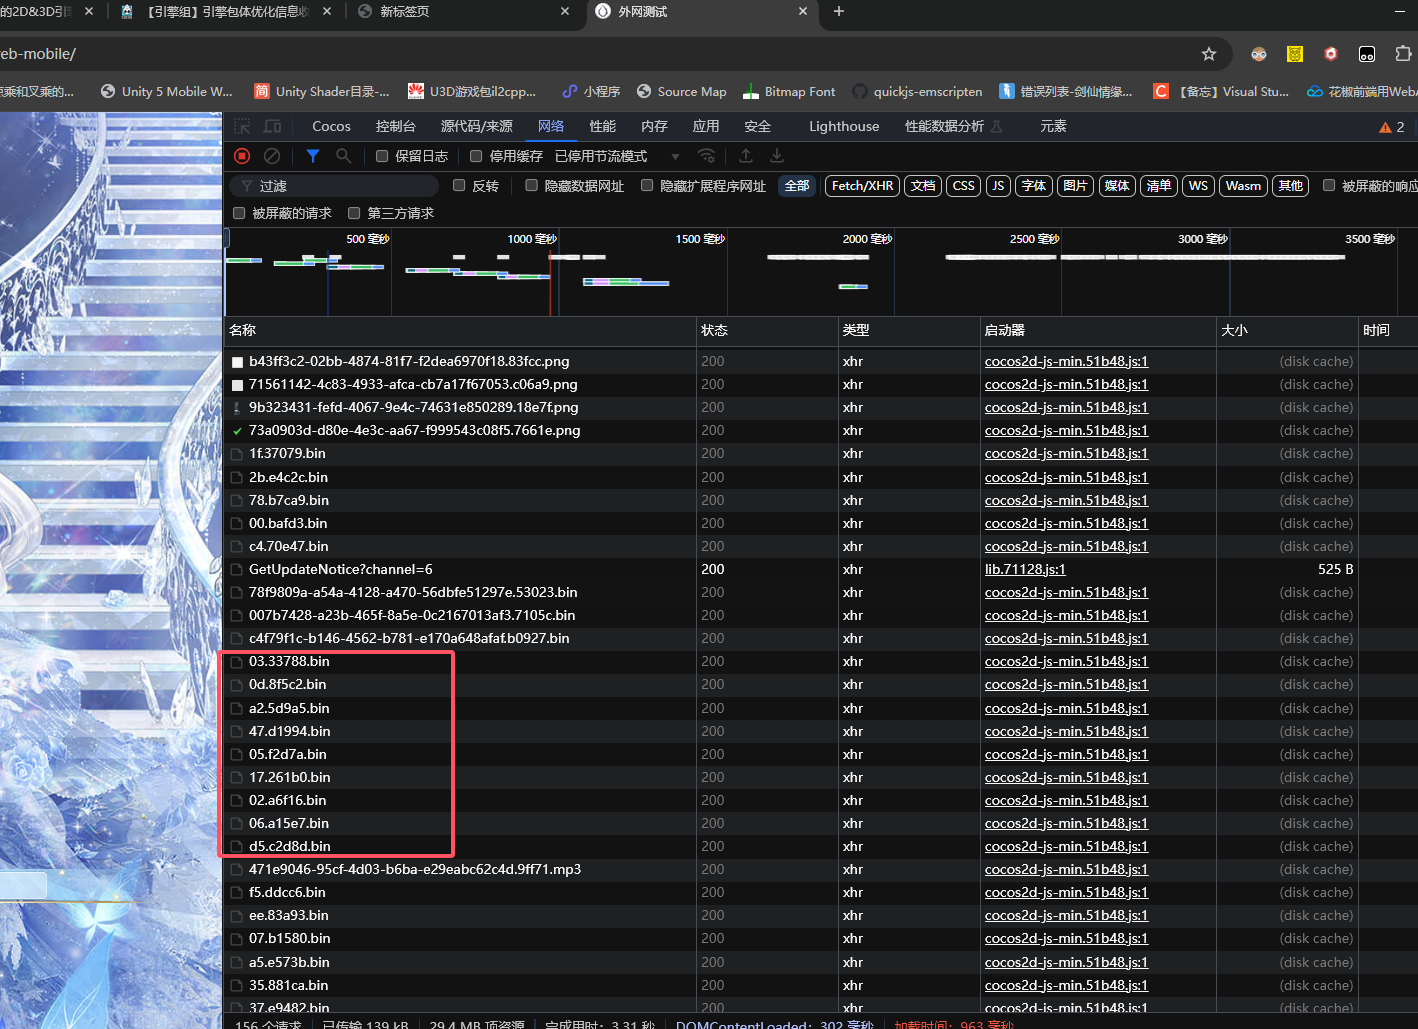Clear the network log
The width and height of the screenshot is (1418, 1029).
pos(272,156)
